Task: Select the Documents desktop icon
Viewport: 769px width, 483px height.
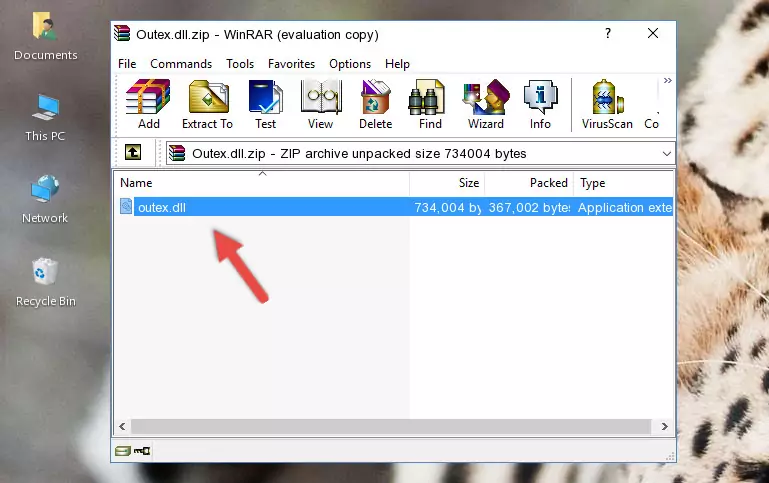Action: pos(45,36)
